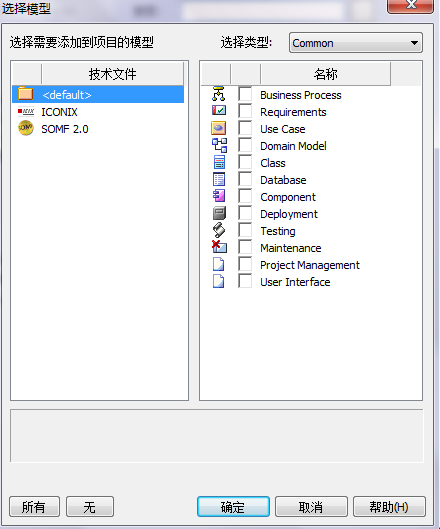Enable the Requirements checkbox
Image resolution: width=440 pixels, height=529 pixels.
pyautogui.click(x=245, y=111)
